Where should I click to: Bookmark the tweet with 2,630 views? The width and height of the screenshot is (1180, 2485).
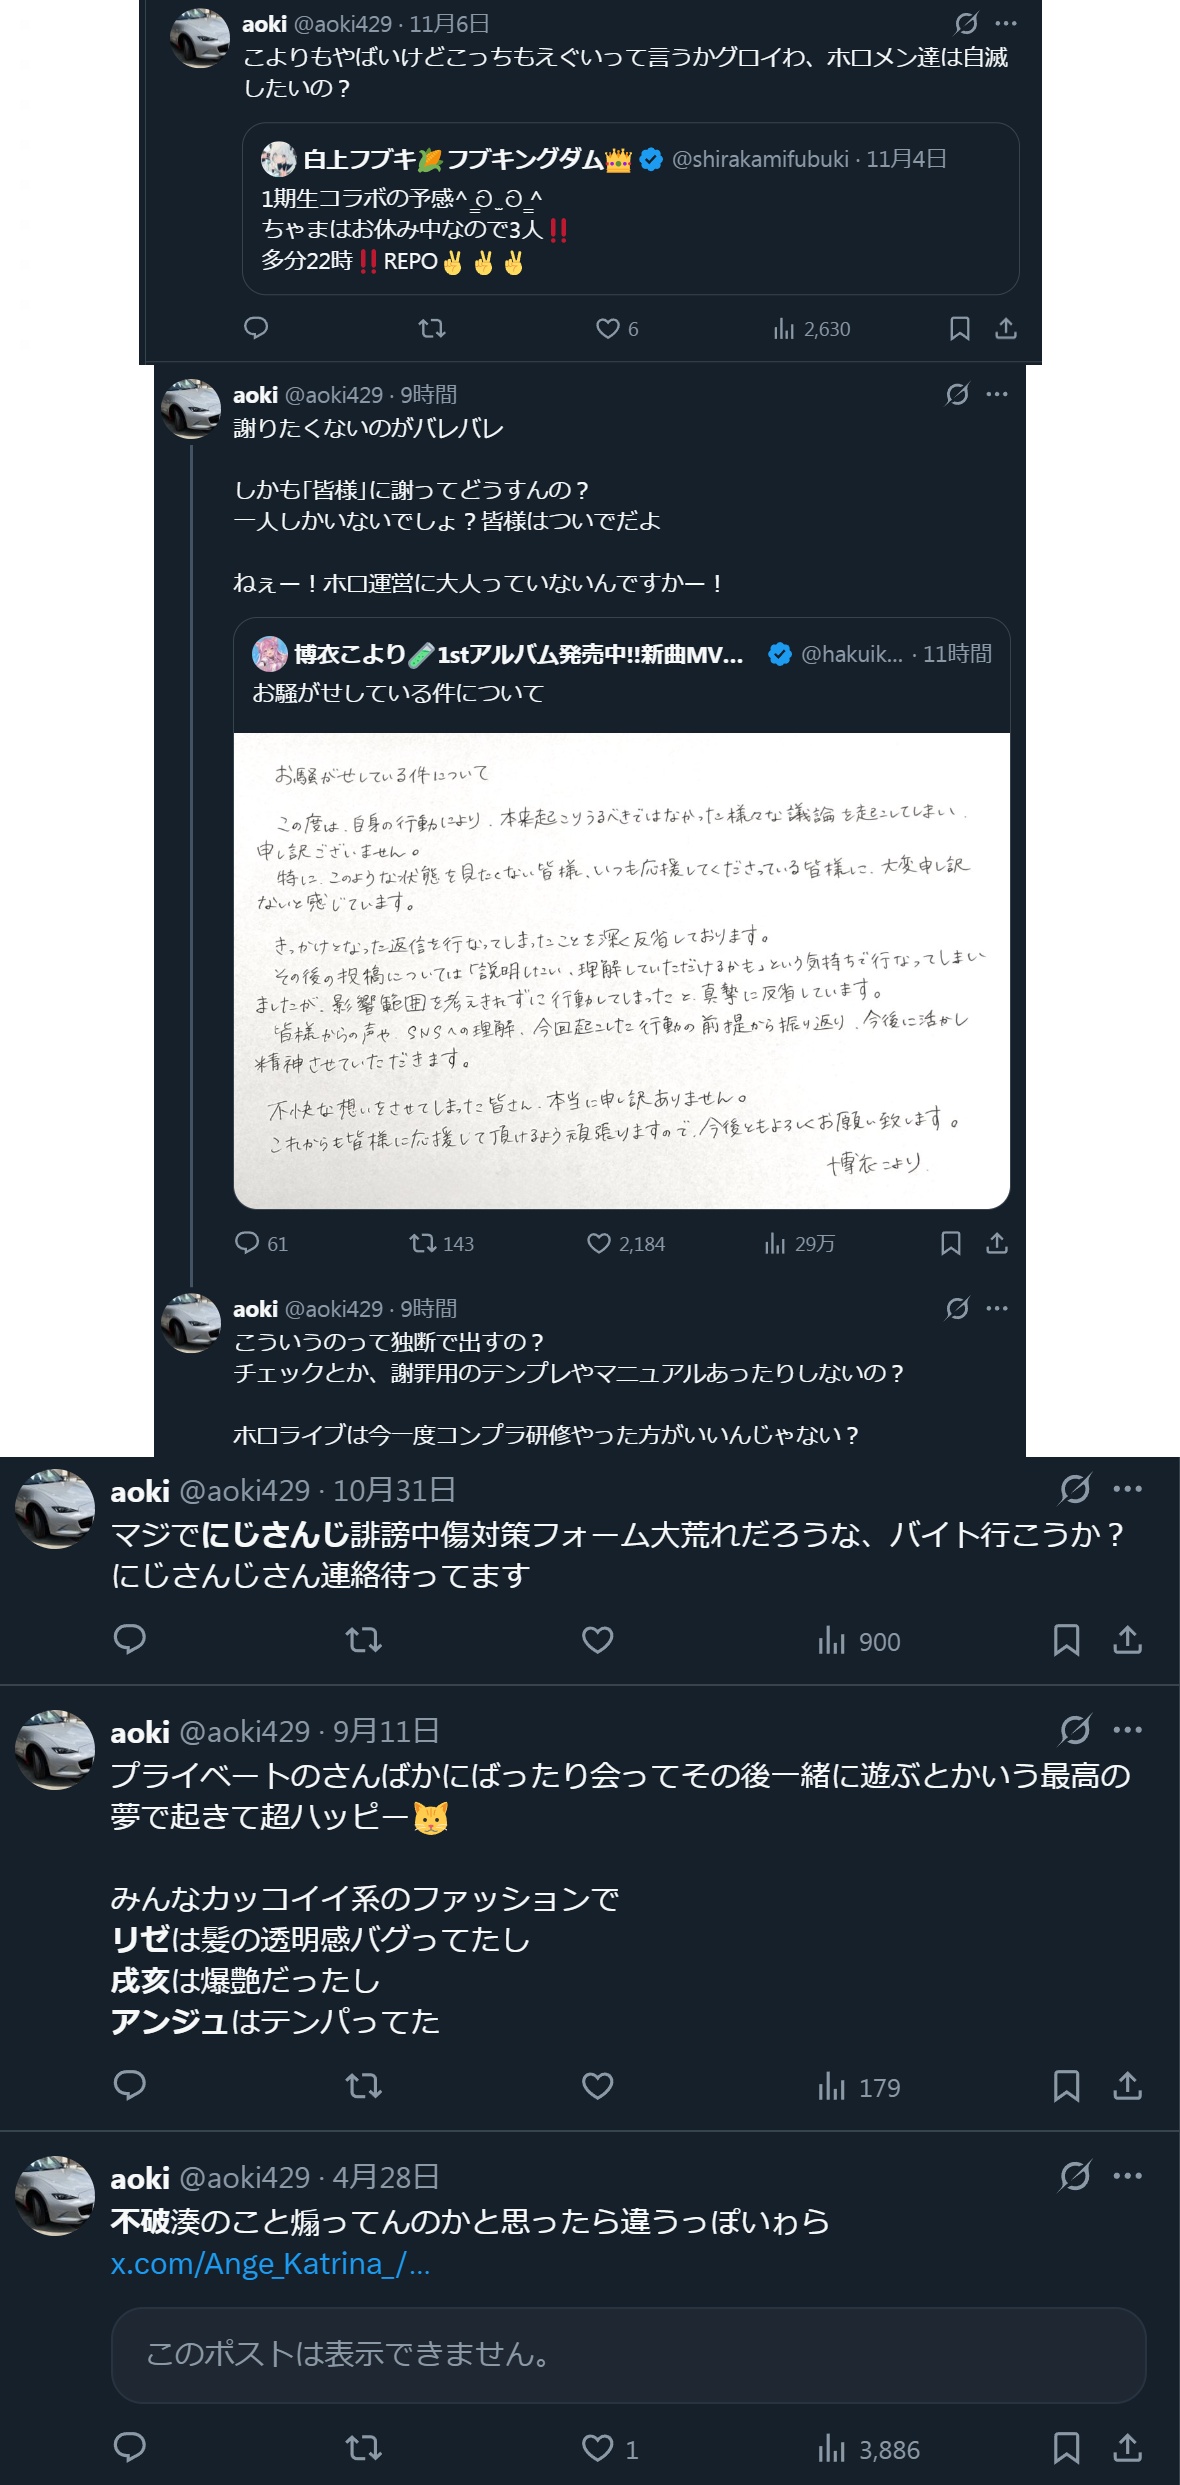coord(960,328)
